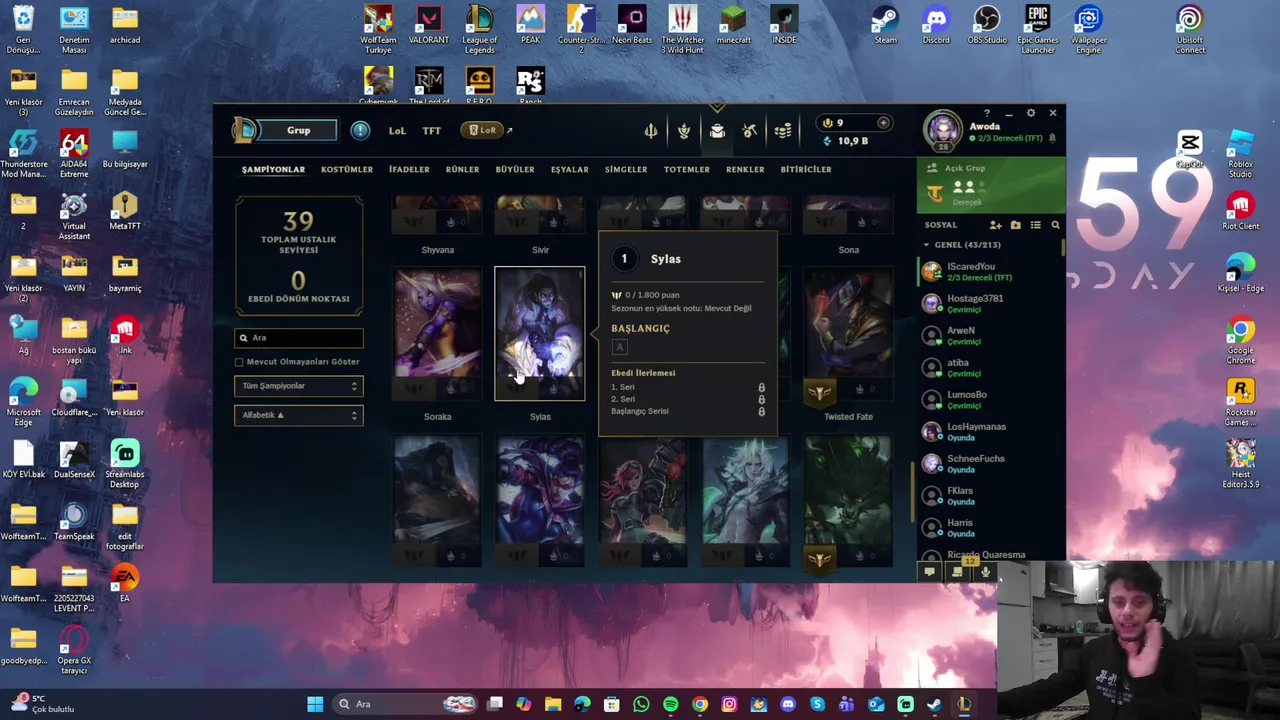The image size is (1280, 720).
Task: Open Steam desktop shortcut
Action: (885, 25)
